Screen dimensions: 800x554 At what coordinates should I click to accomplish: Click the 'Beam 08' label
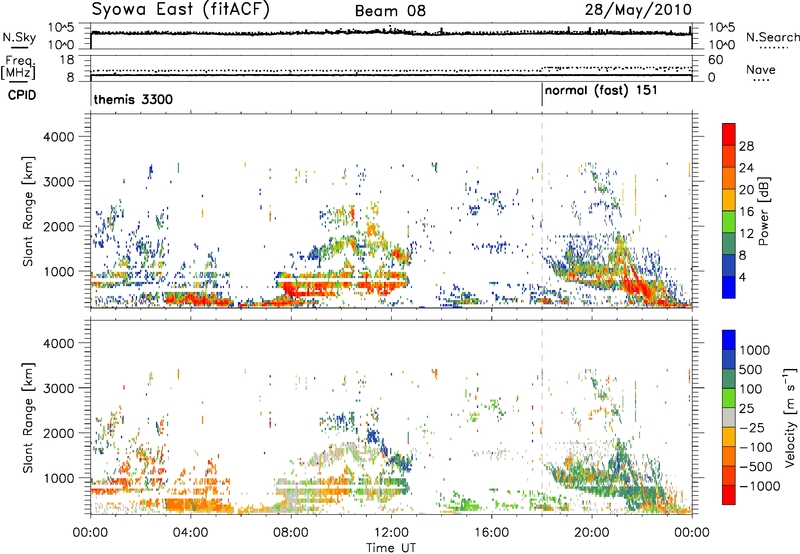(390, 11)
